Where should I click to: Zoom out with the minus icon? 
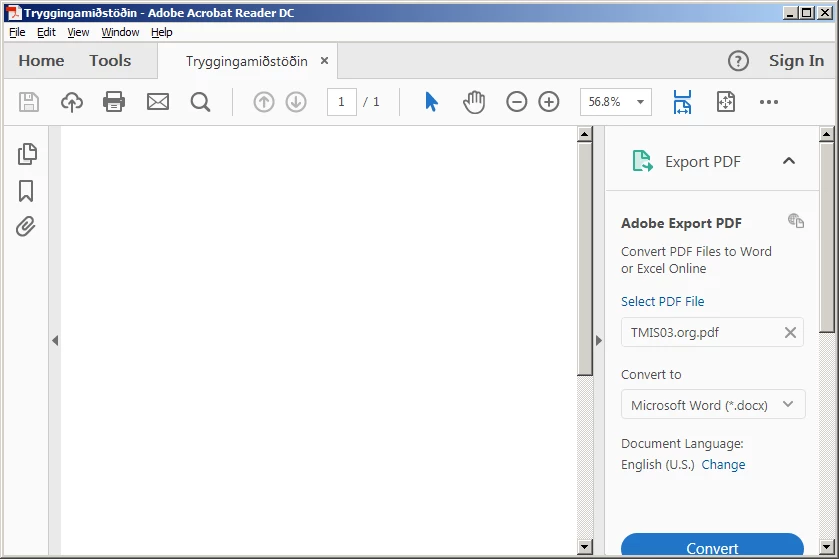click(517, 102)
